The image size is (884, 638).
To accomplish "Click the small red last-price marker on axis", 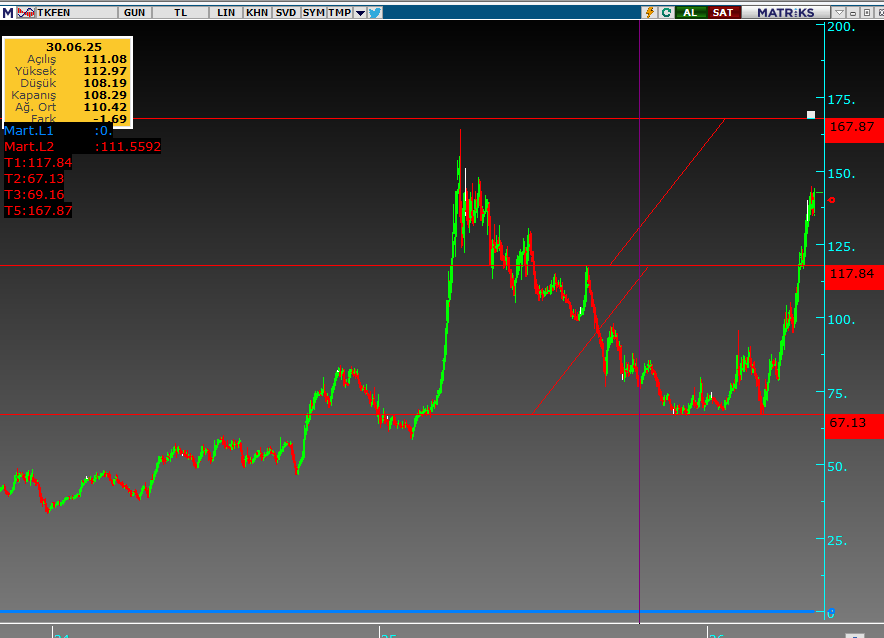I will click(x=832, y=200).
